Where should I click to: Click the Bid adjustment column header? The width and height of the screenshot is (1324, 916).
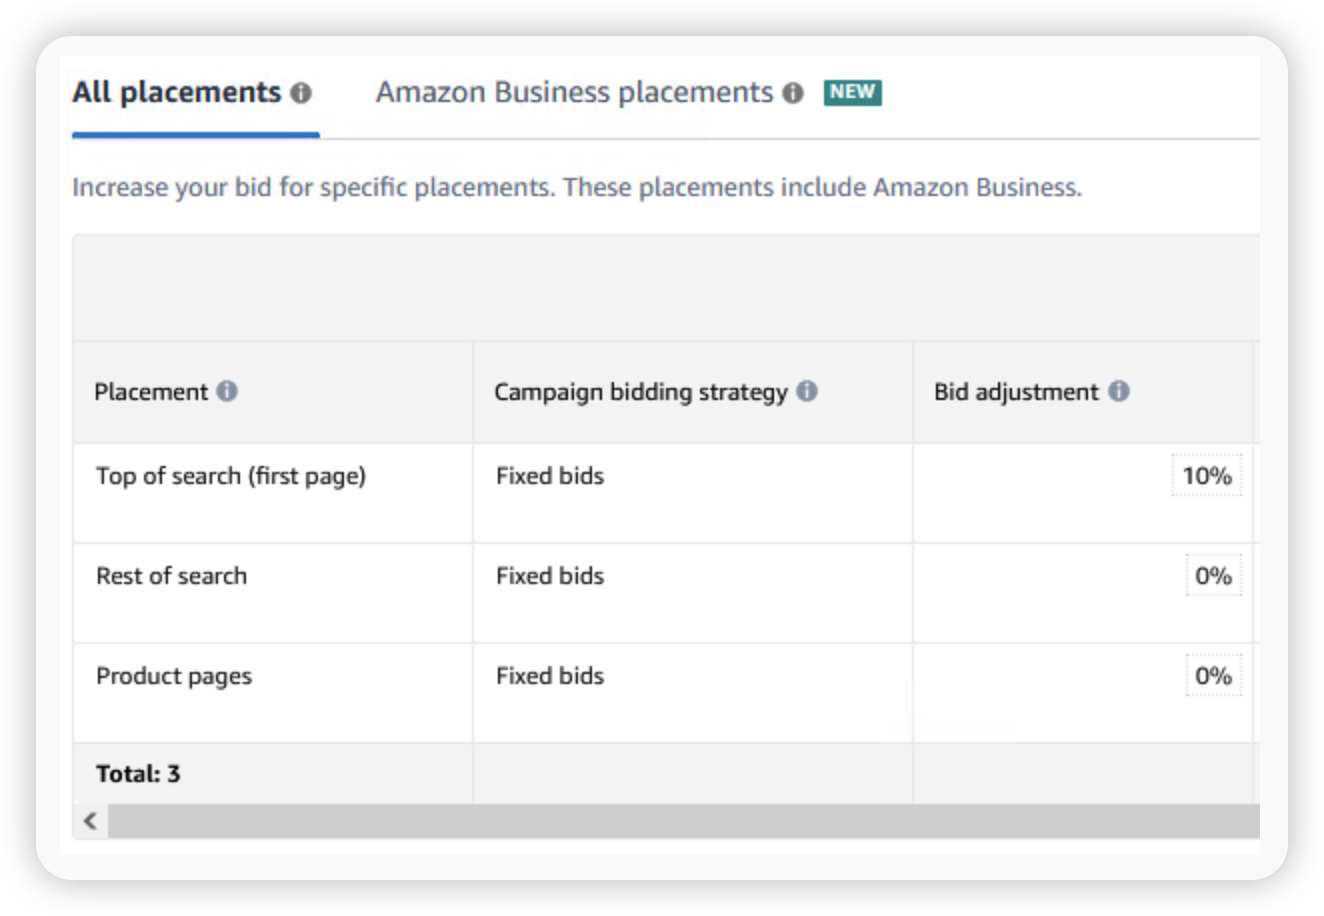(1015, 392)
